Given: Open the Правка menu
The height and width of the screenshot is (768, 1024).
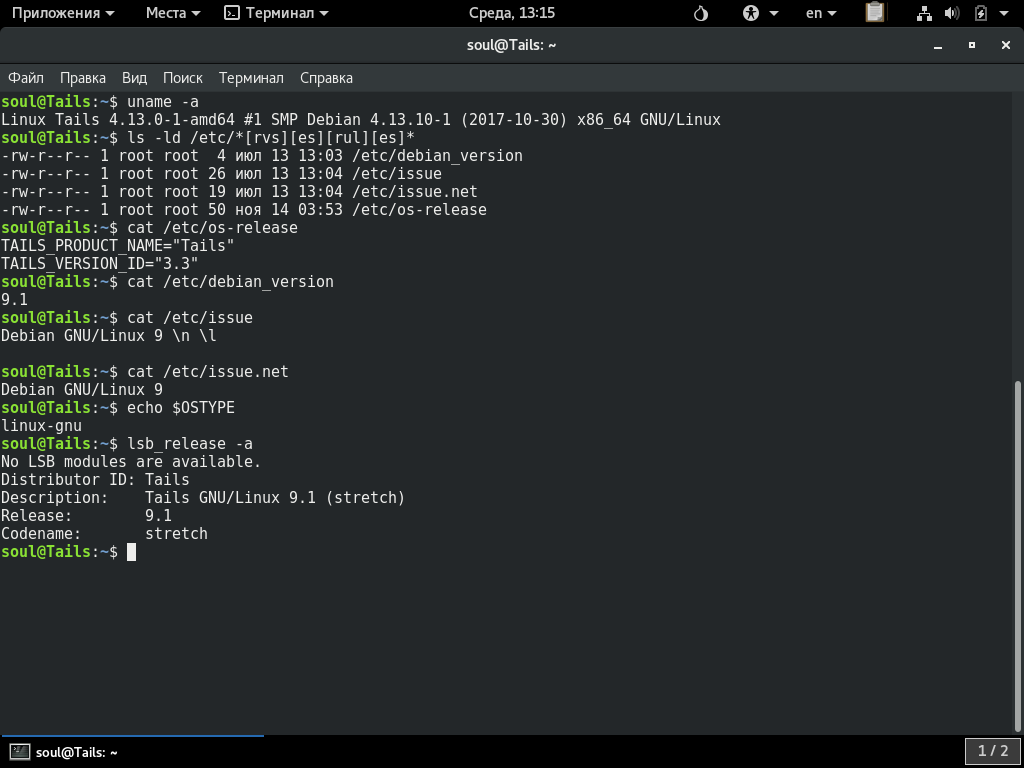Looking at the screenshot, I should coord(83,78).
